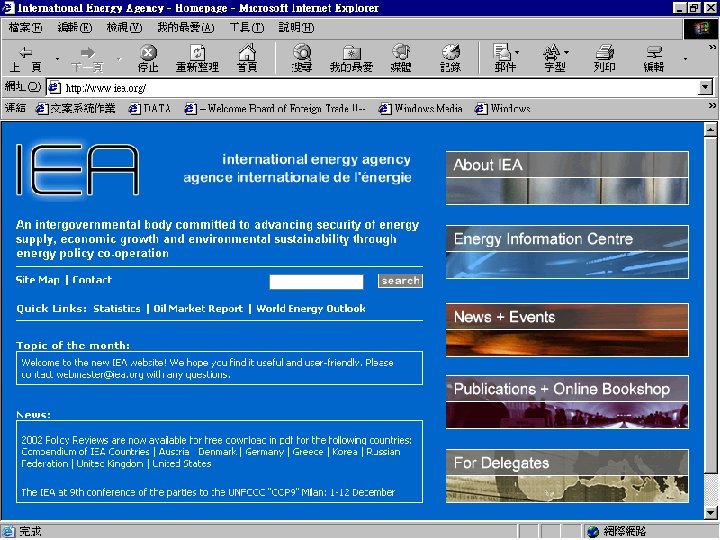The image size is (720, 540).
Task: Open the Search toolbar icon
Action: [302, 58]
